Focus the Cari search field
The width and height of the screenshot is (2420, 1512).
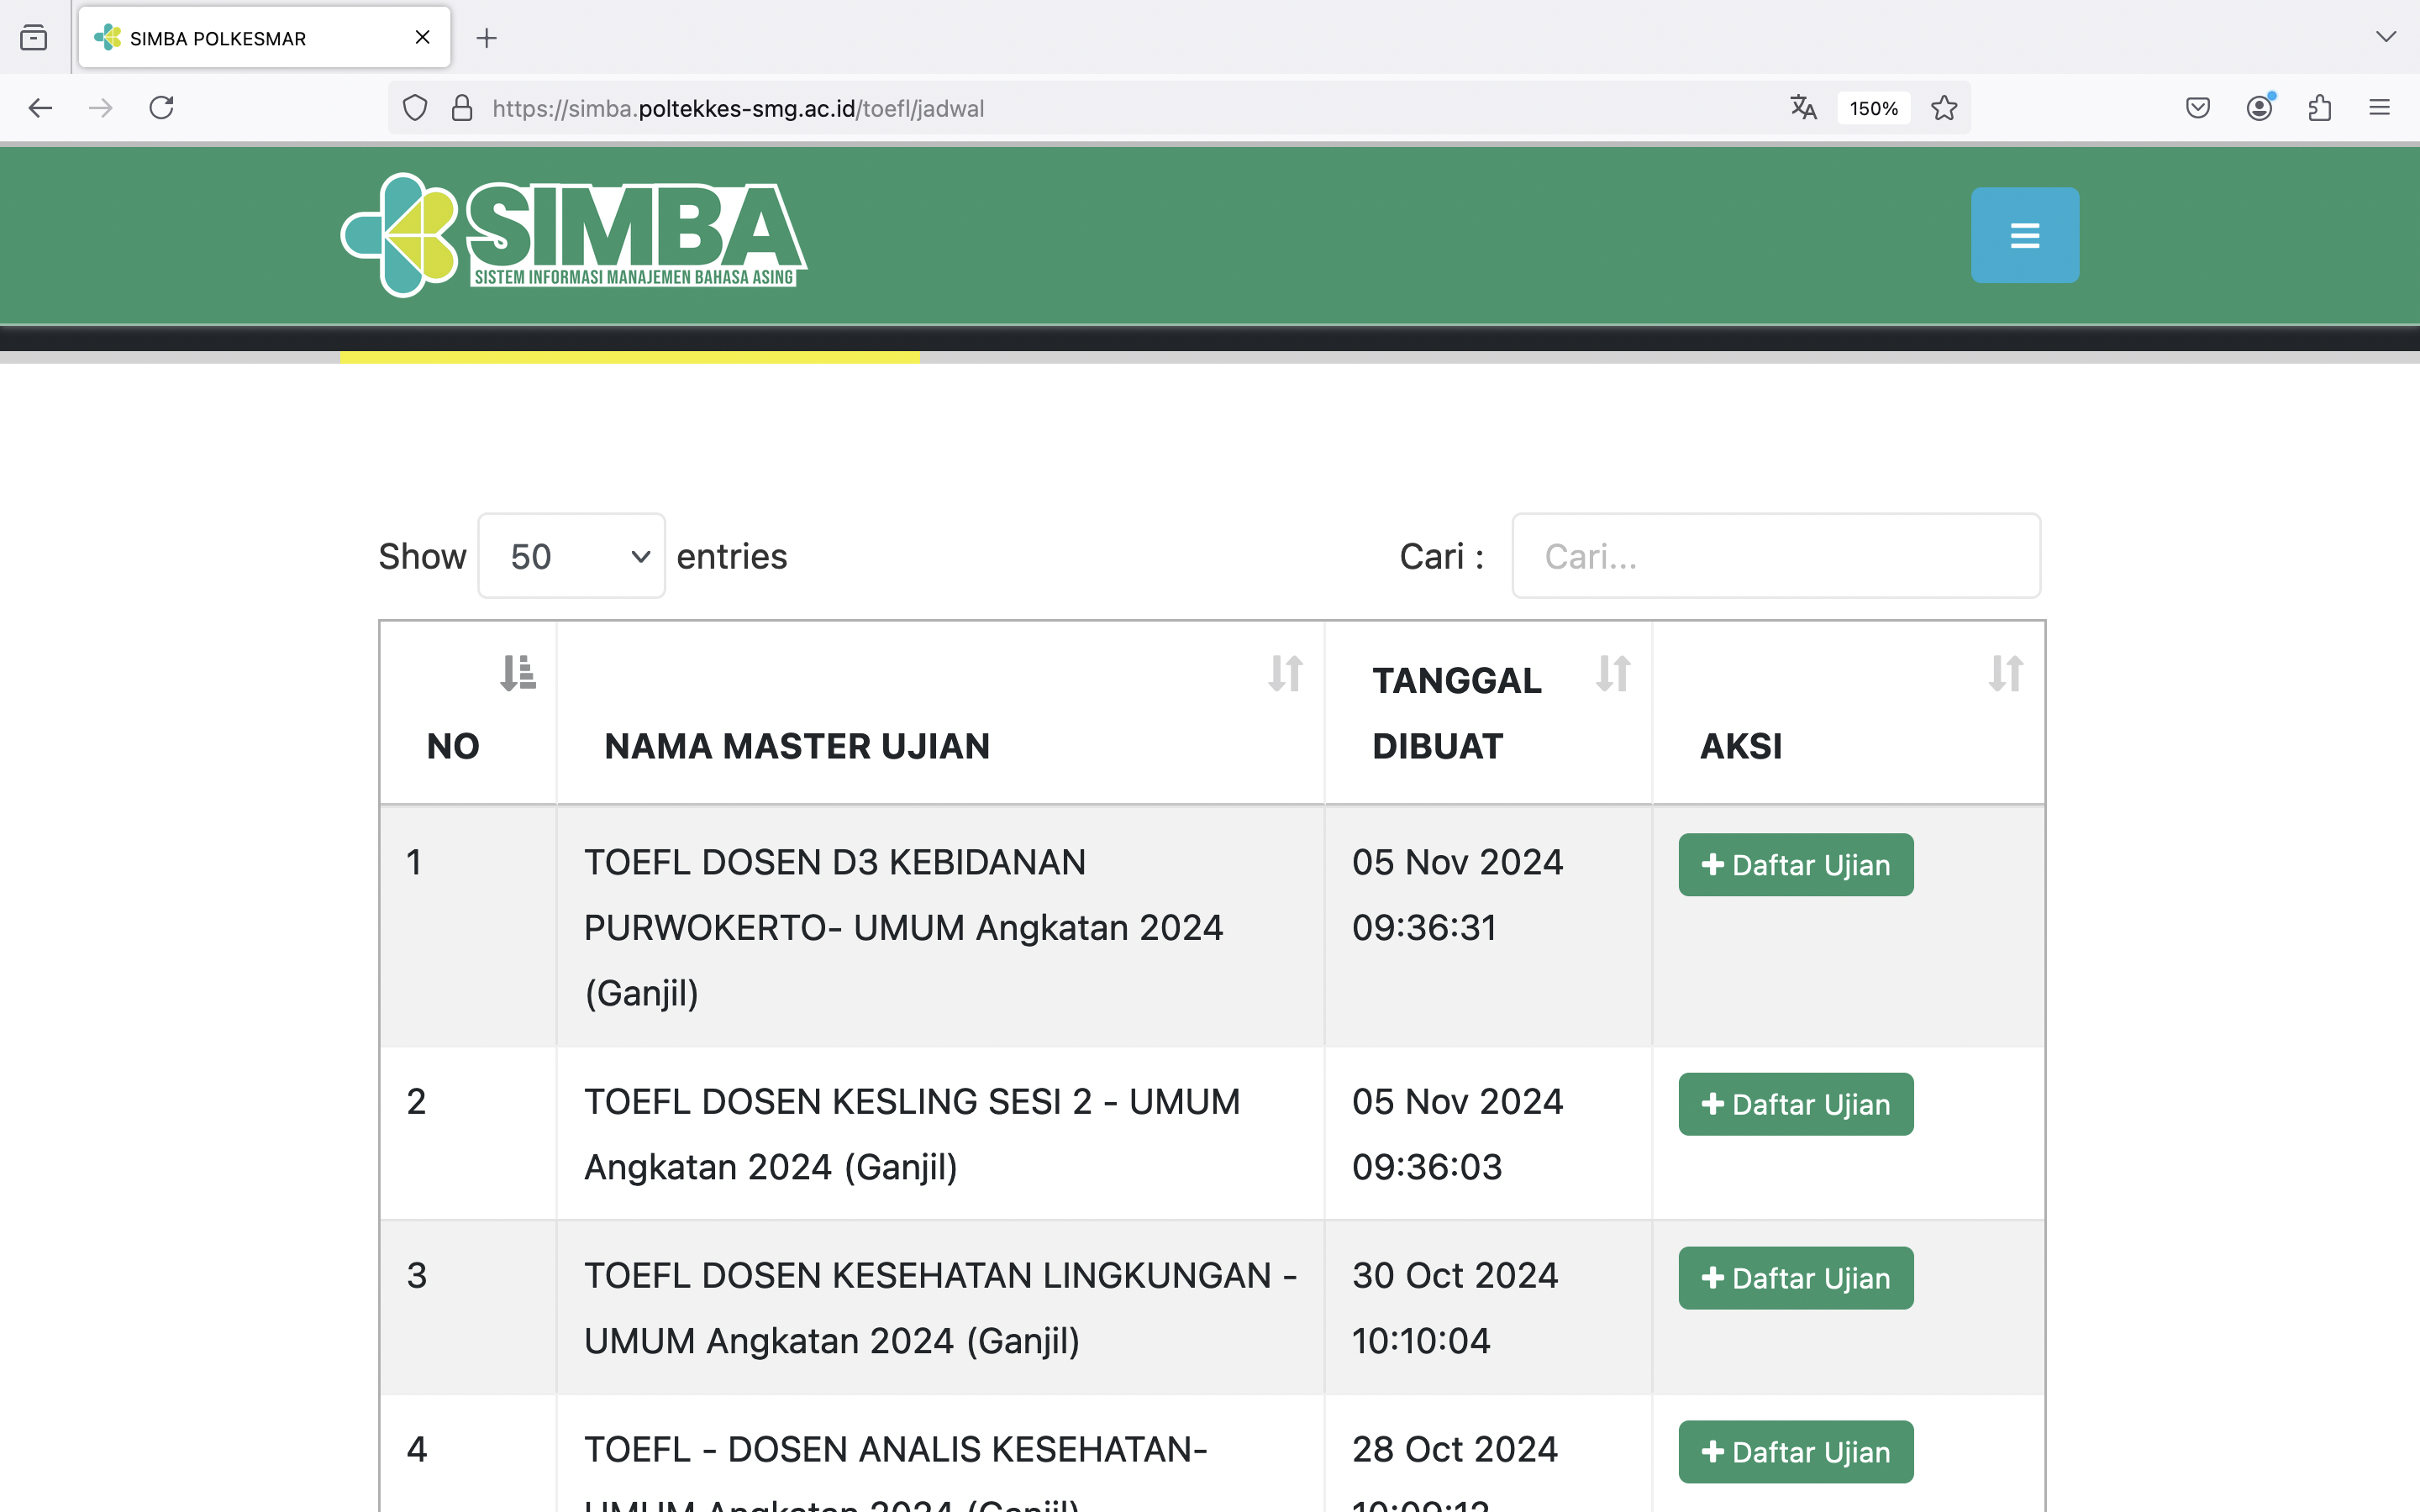(1776, 556)
